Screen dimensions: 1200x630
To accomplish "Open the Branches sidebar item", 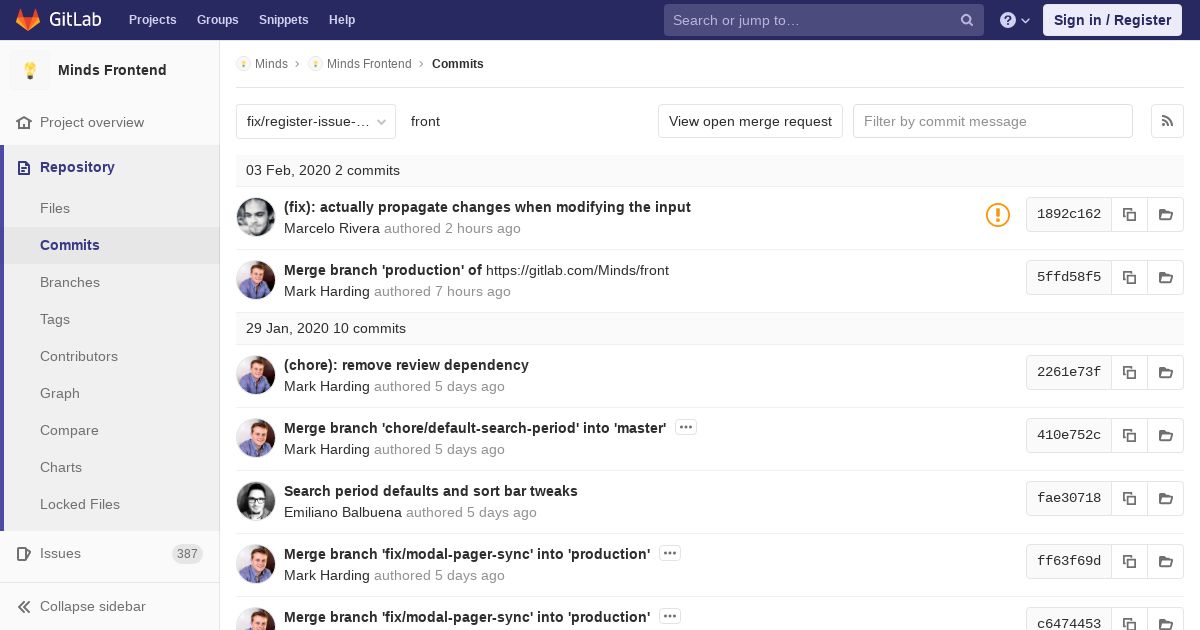I will click(70, 282).
